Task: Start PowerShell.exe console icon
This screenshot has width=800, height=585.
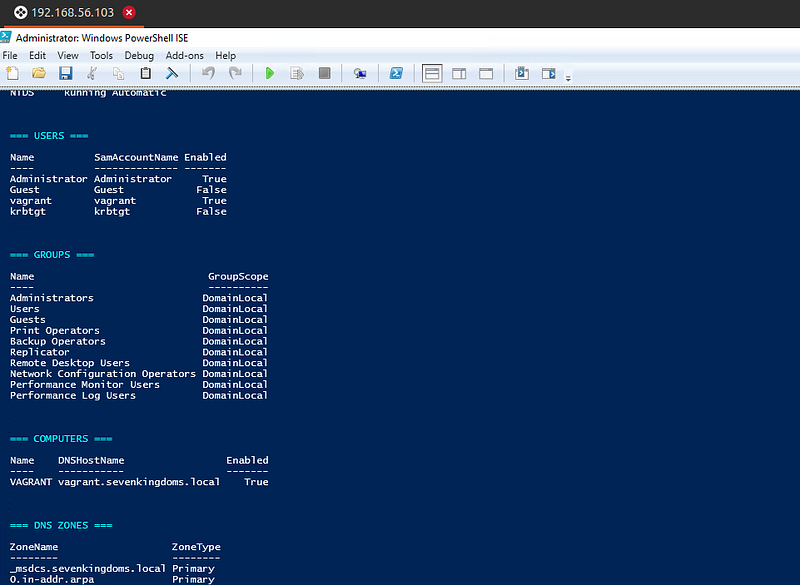Action: pyautogui.click(x=396, y=73)
